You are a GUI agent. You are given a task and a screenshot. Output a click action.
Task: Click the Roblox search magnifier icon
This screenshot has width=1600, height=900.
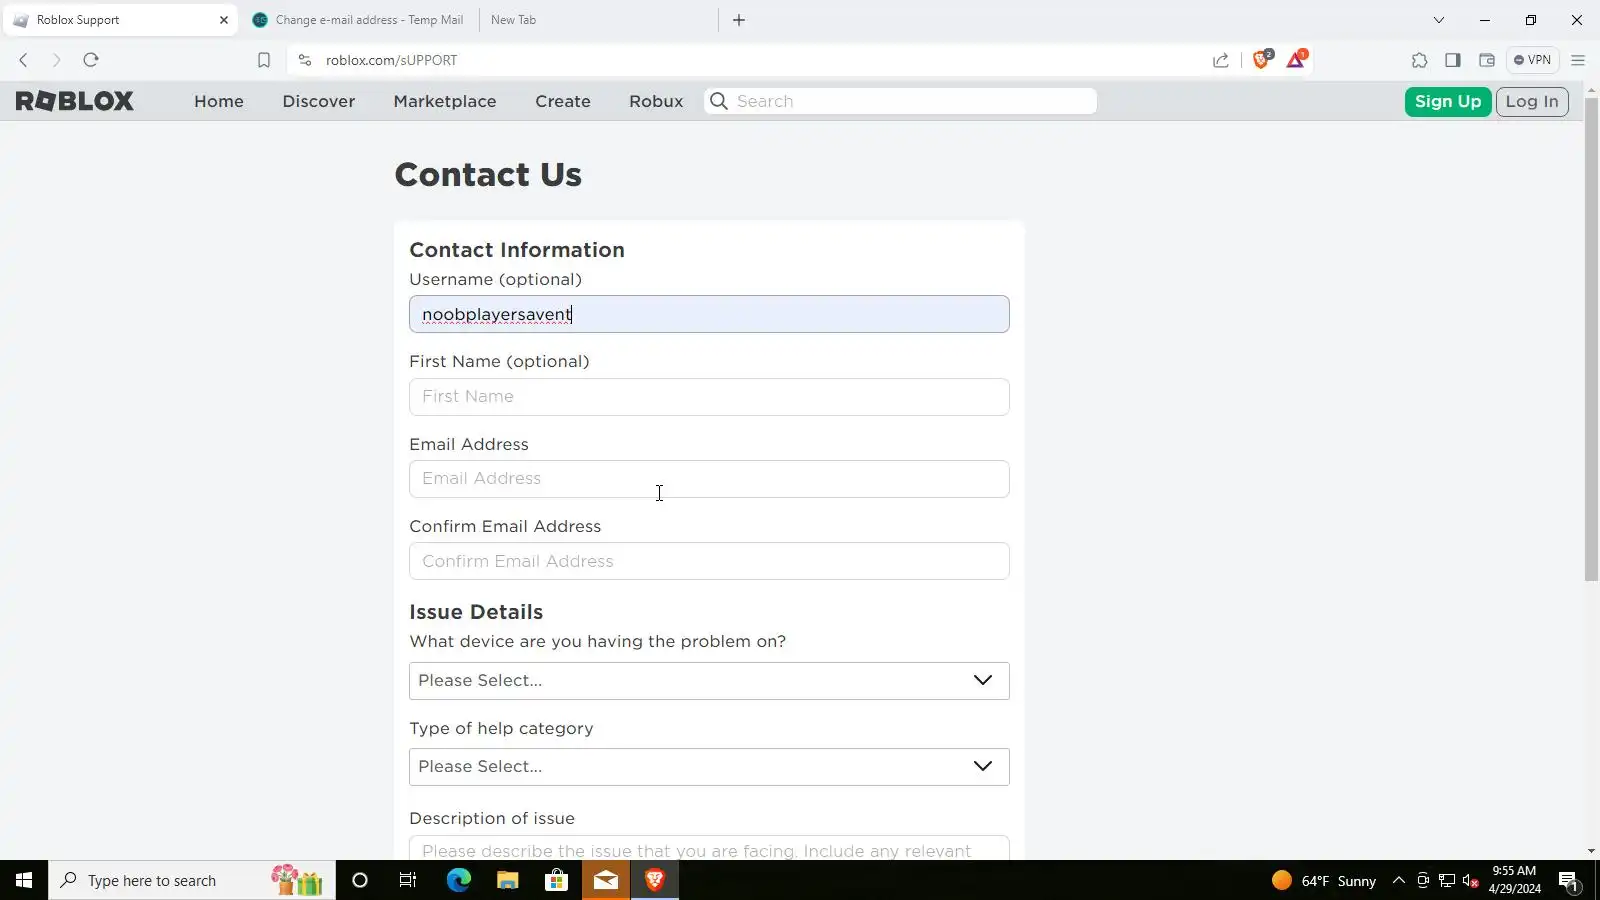click(718, 101)
